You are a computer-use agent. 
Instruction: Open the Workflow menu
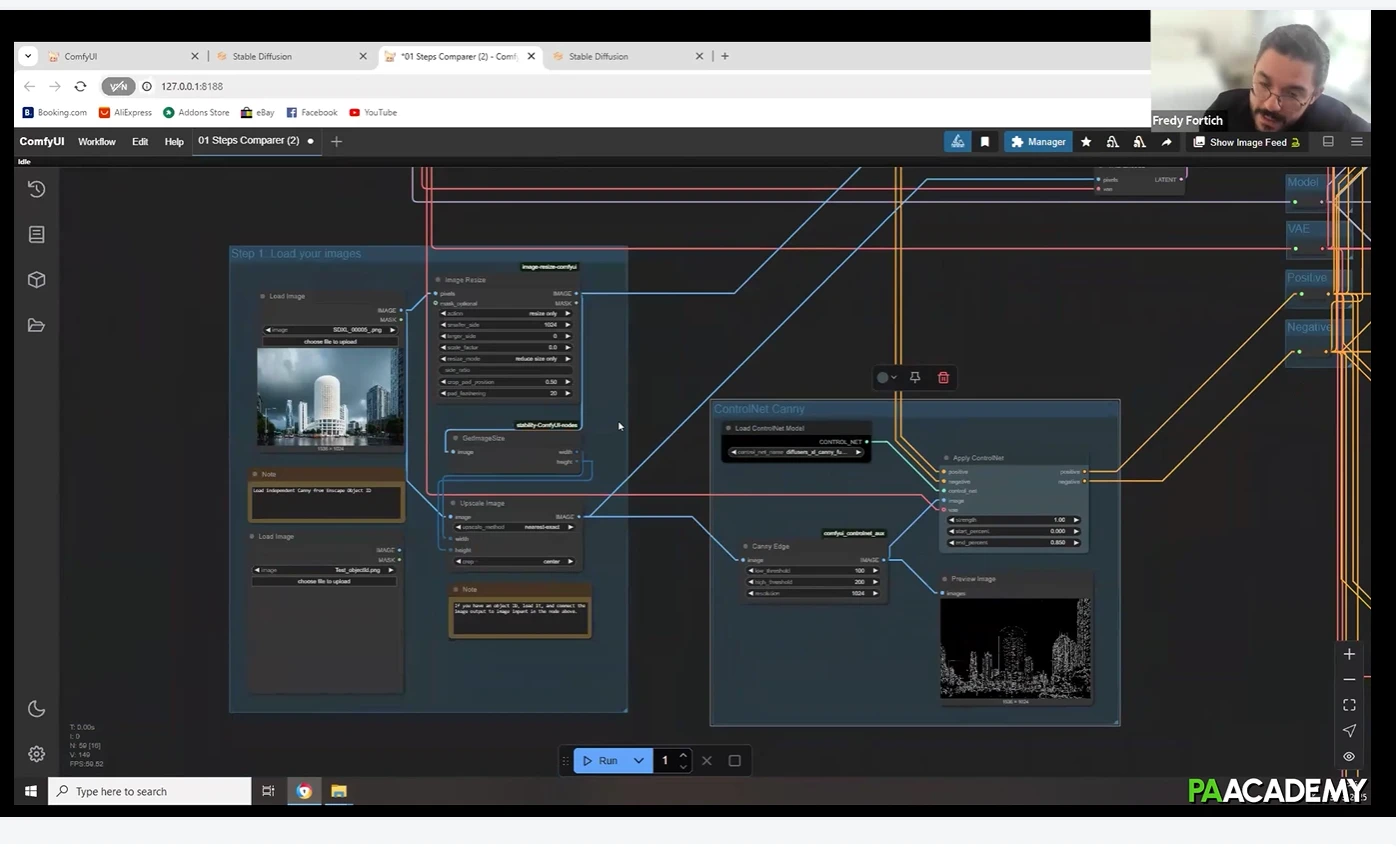coord(97,142)
